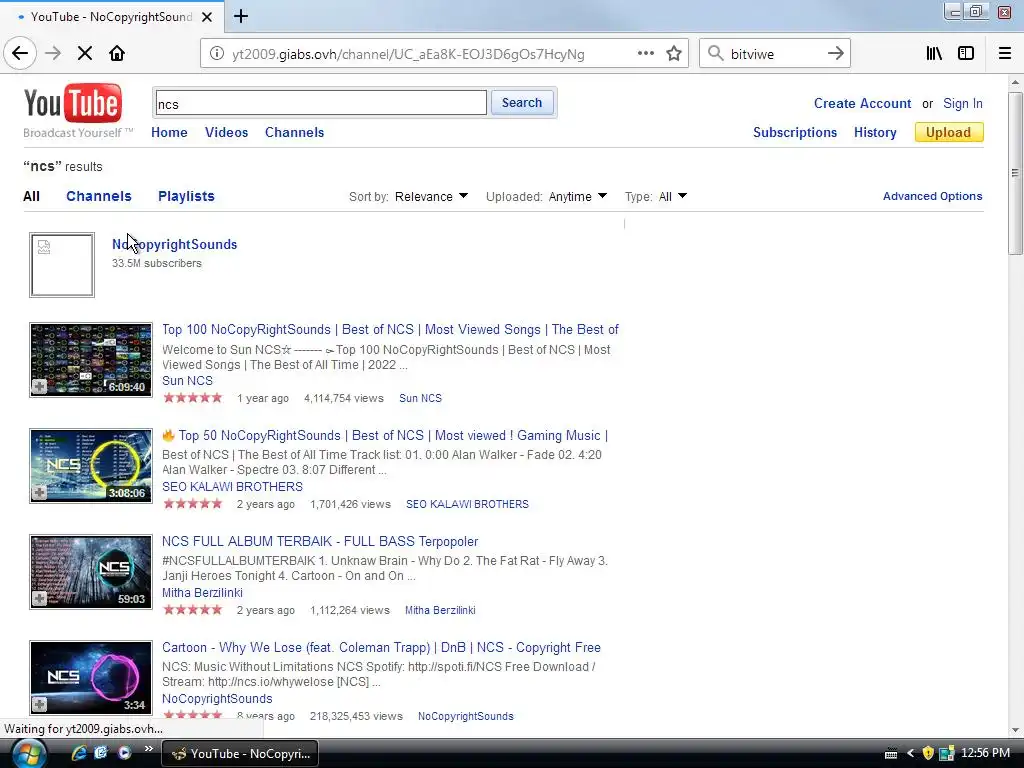The height and width of the screenshot is (768, 1024).
Task: Add the 59:03 video to queue
Action: [x=39, y=598]
